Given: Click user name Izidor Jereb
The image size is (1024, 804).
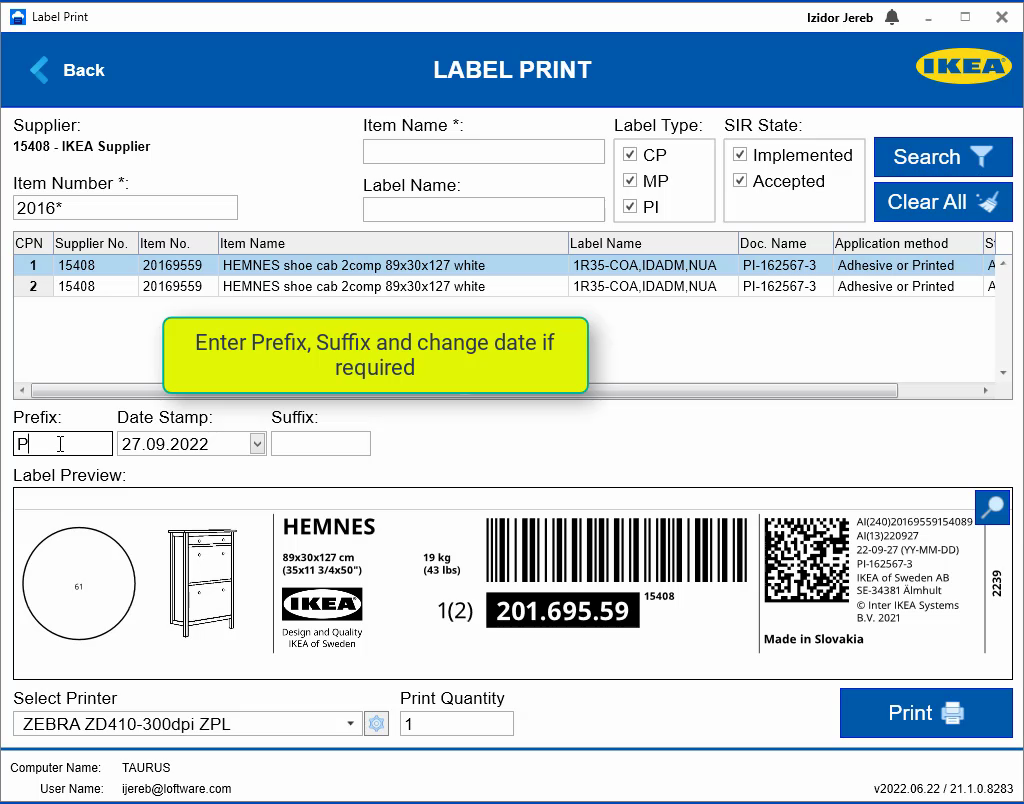Looking at the screenshot, I should click(x=840, y=18).
